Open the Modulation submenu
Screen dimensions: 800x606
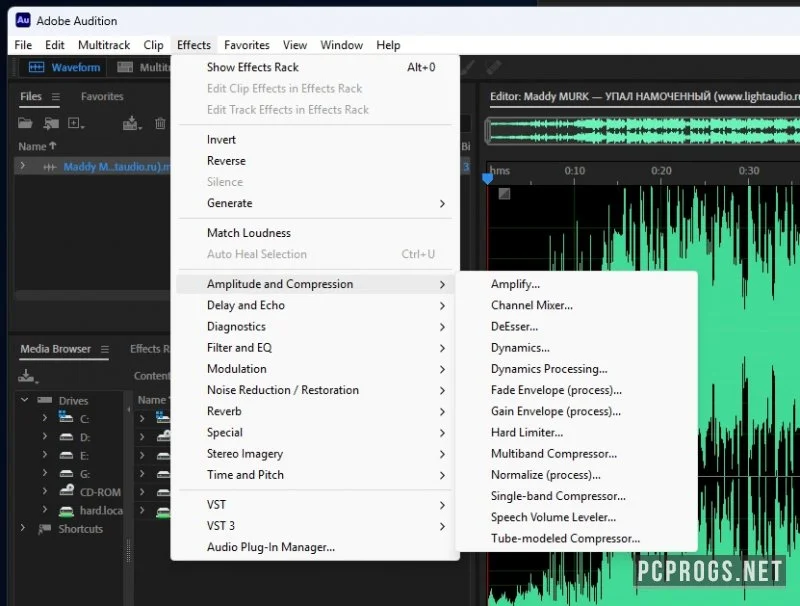[x=315, y=369]
